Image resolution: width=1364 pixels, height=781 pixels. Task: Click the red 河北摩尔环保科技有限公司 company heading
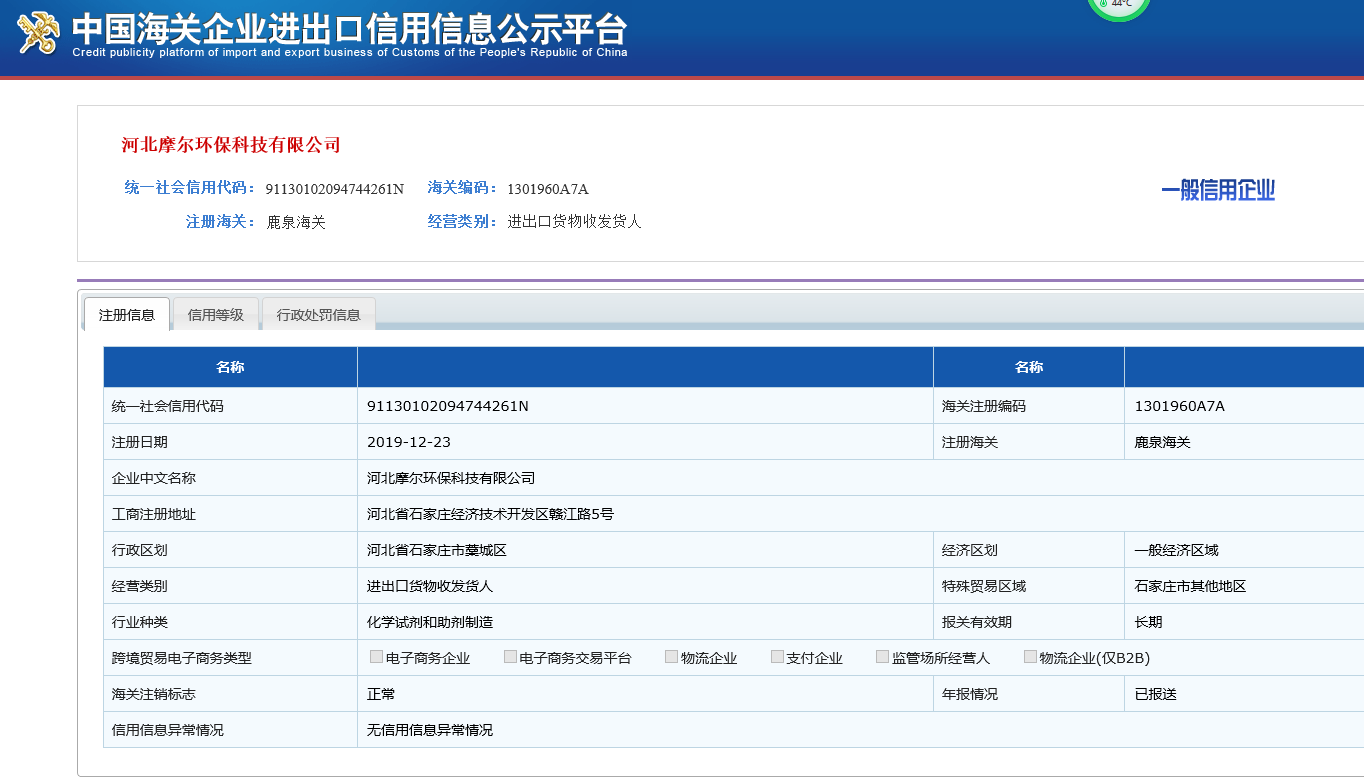(231, 145)
